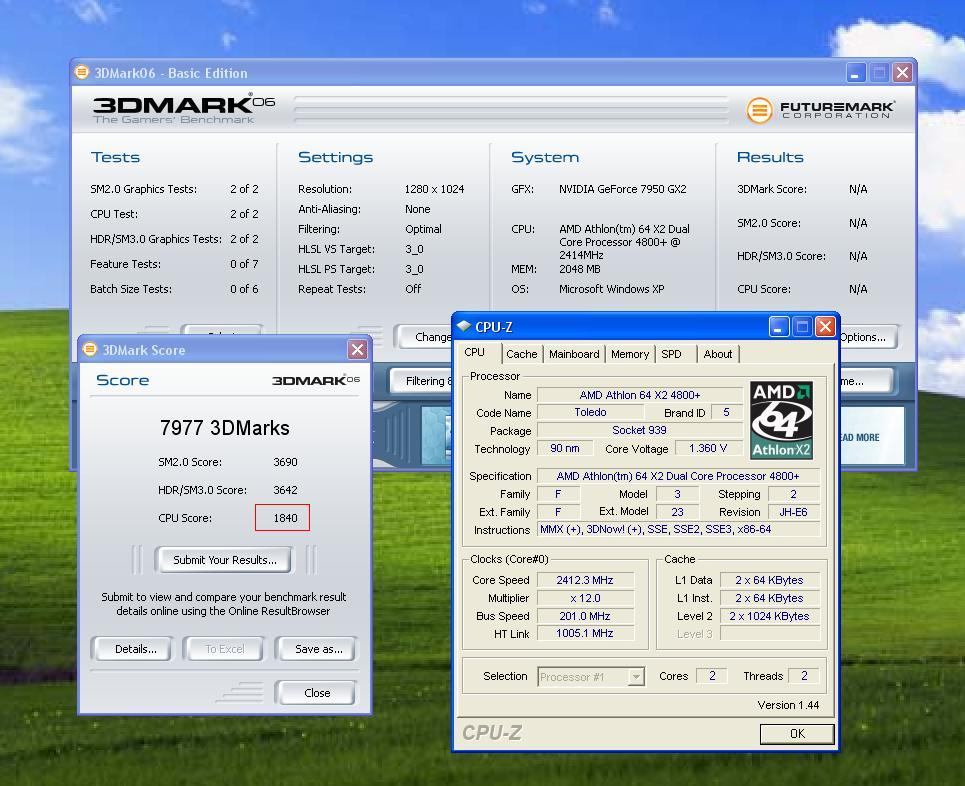Viewport: 965px width, 786px height.
Task: Click the AMD Athlon 64 X2 logo in CPU-Z
Action: coord(781,420)
